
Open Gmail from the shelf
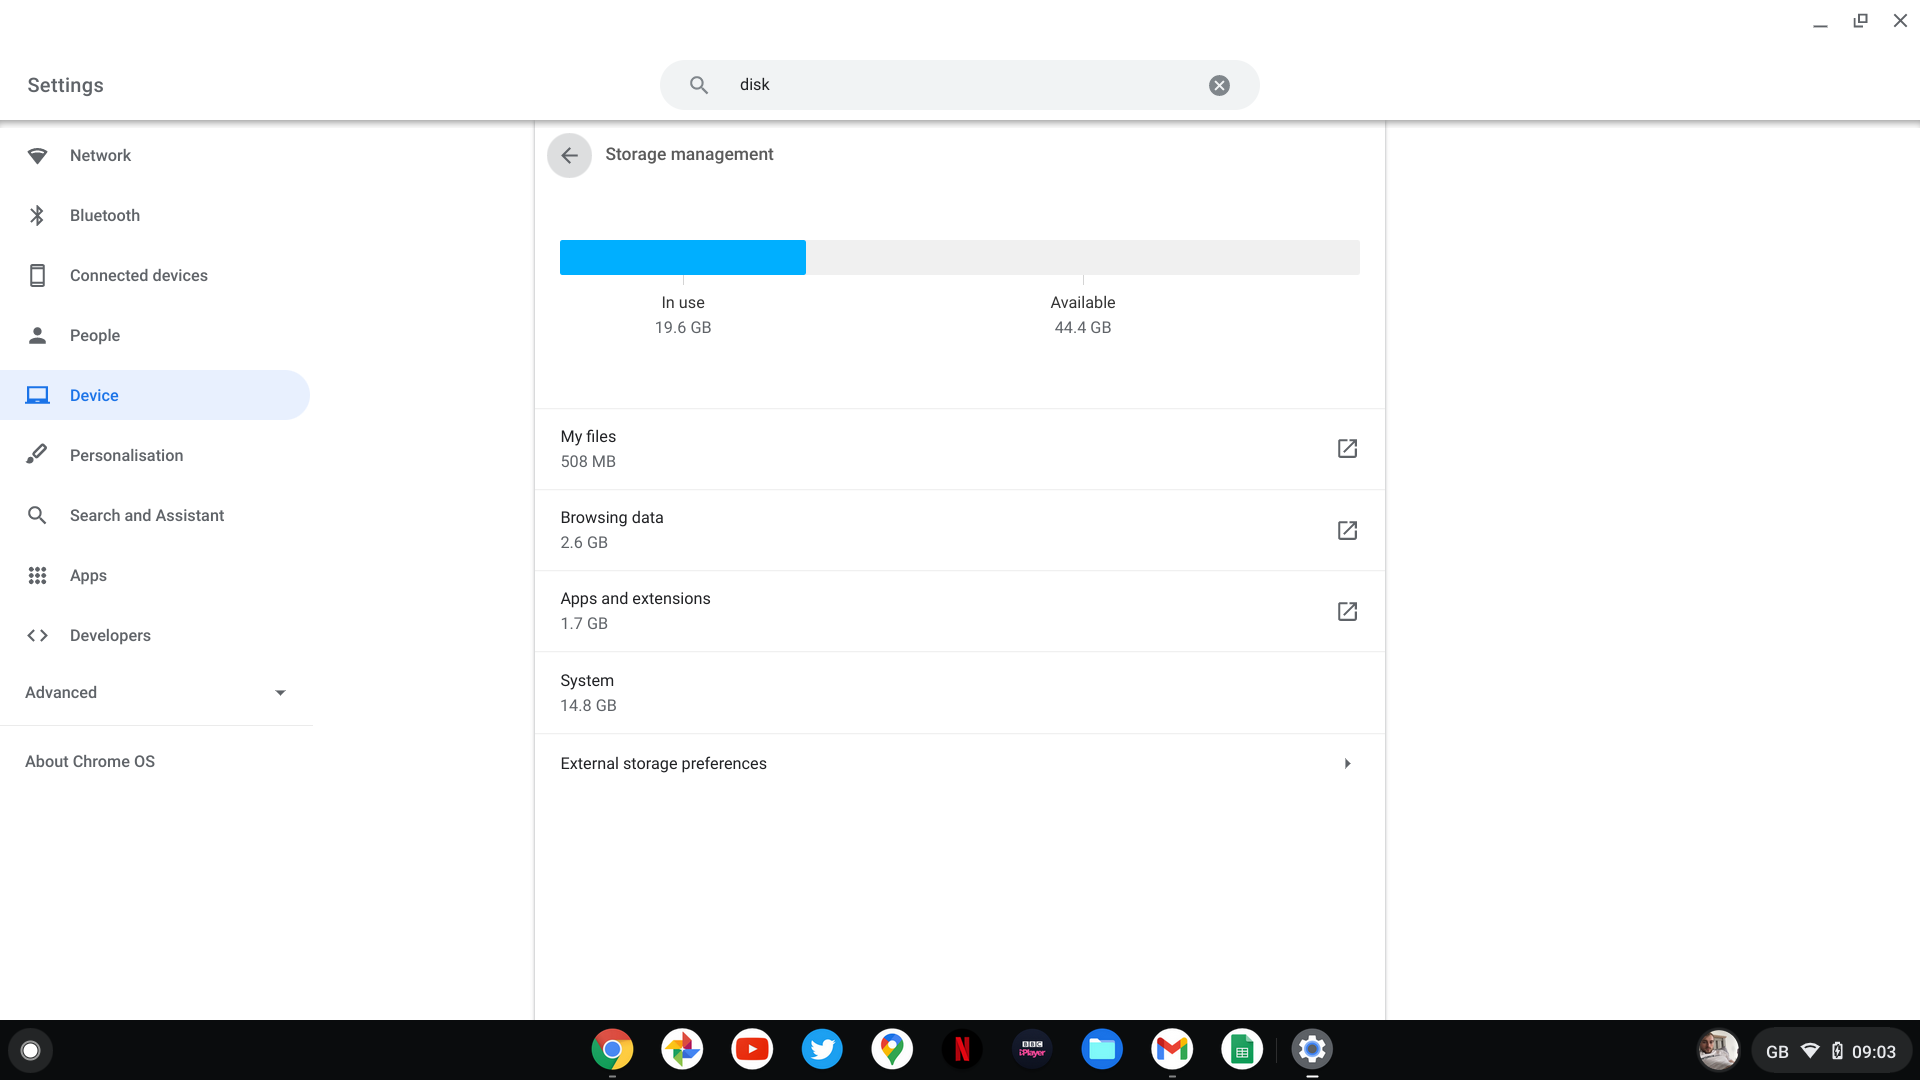tap(1172, 1049)
